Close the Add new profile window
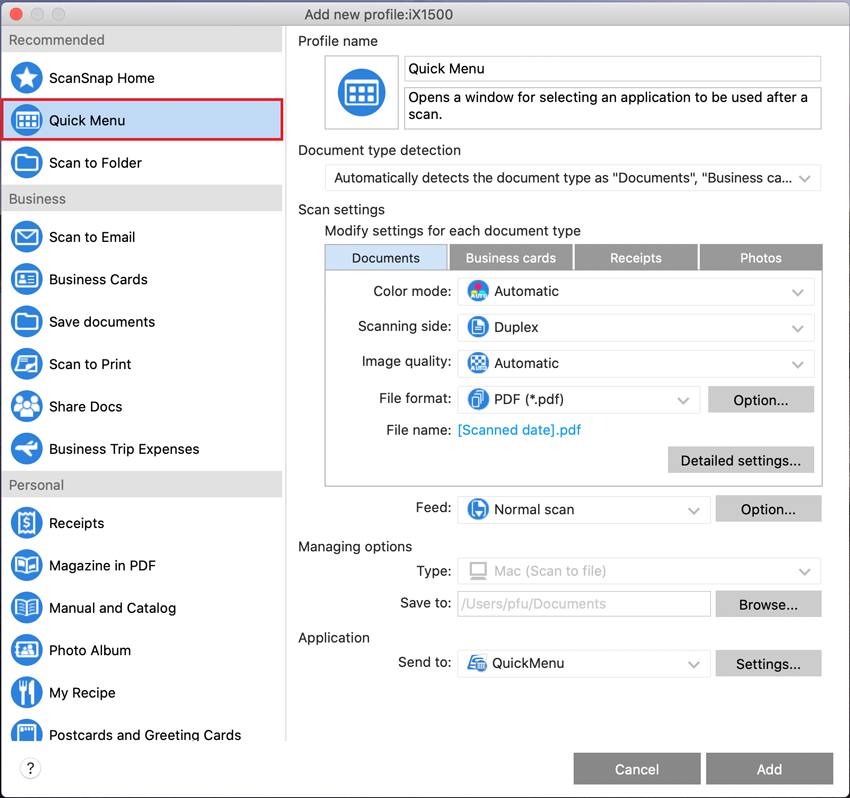 (x=16, y=14)
